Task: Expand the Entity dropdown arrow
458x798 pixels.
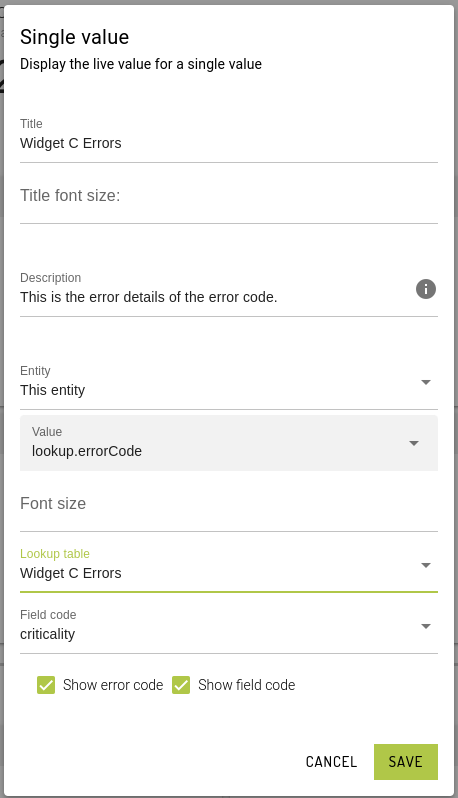Action: click(426, 382)
